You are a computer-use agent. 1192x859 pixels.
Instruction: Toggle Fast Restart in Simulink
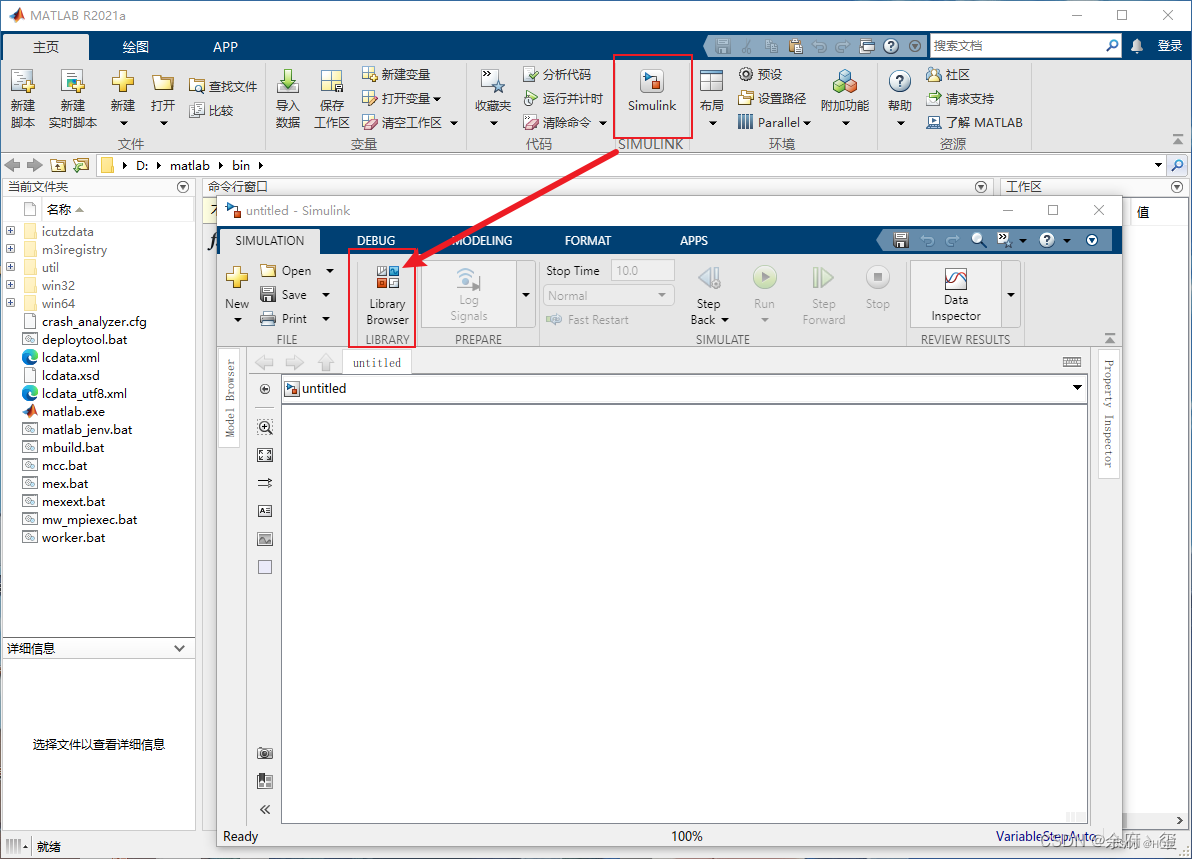click(587, 320)
